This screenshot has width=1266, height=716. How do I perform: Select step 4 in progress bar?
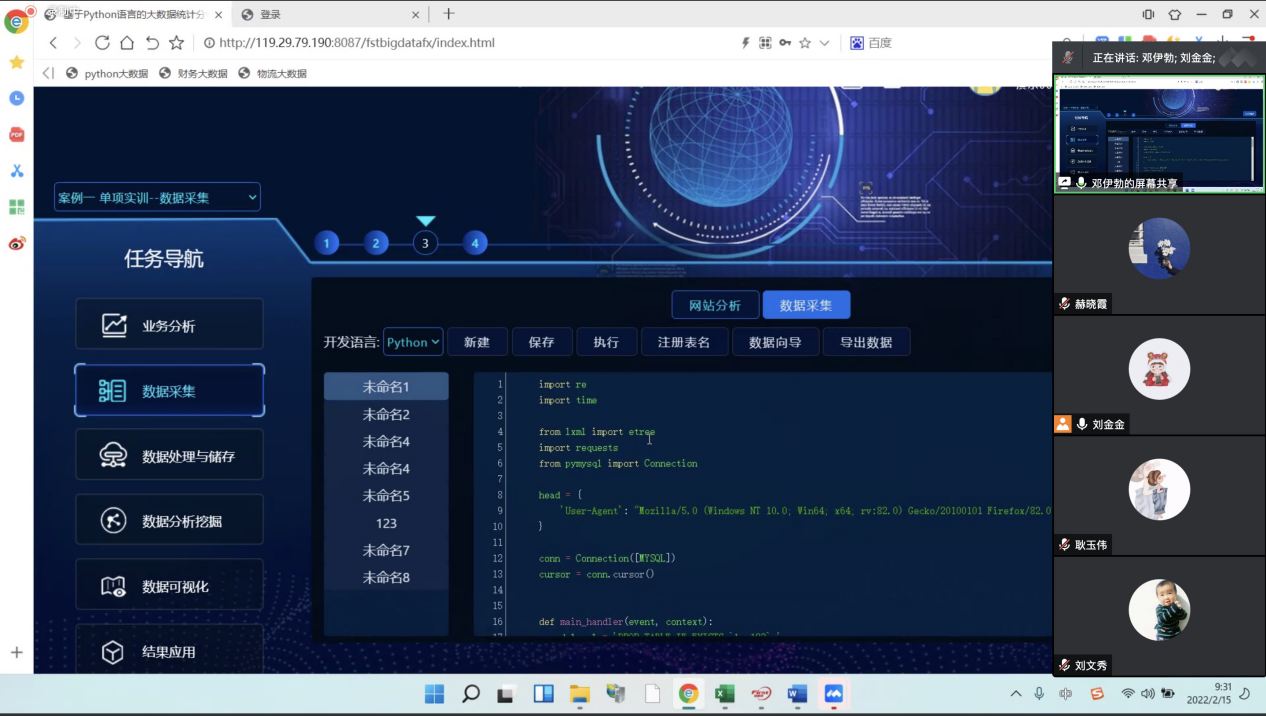click(475, 242)
